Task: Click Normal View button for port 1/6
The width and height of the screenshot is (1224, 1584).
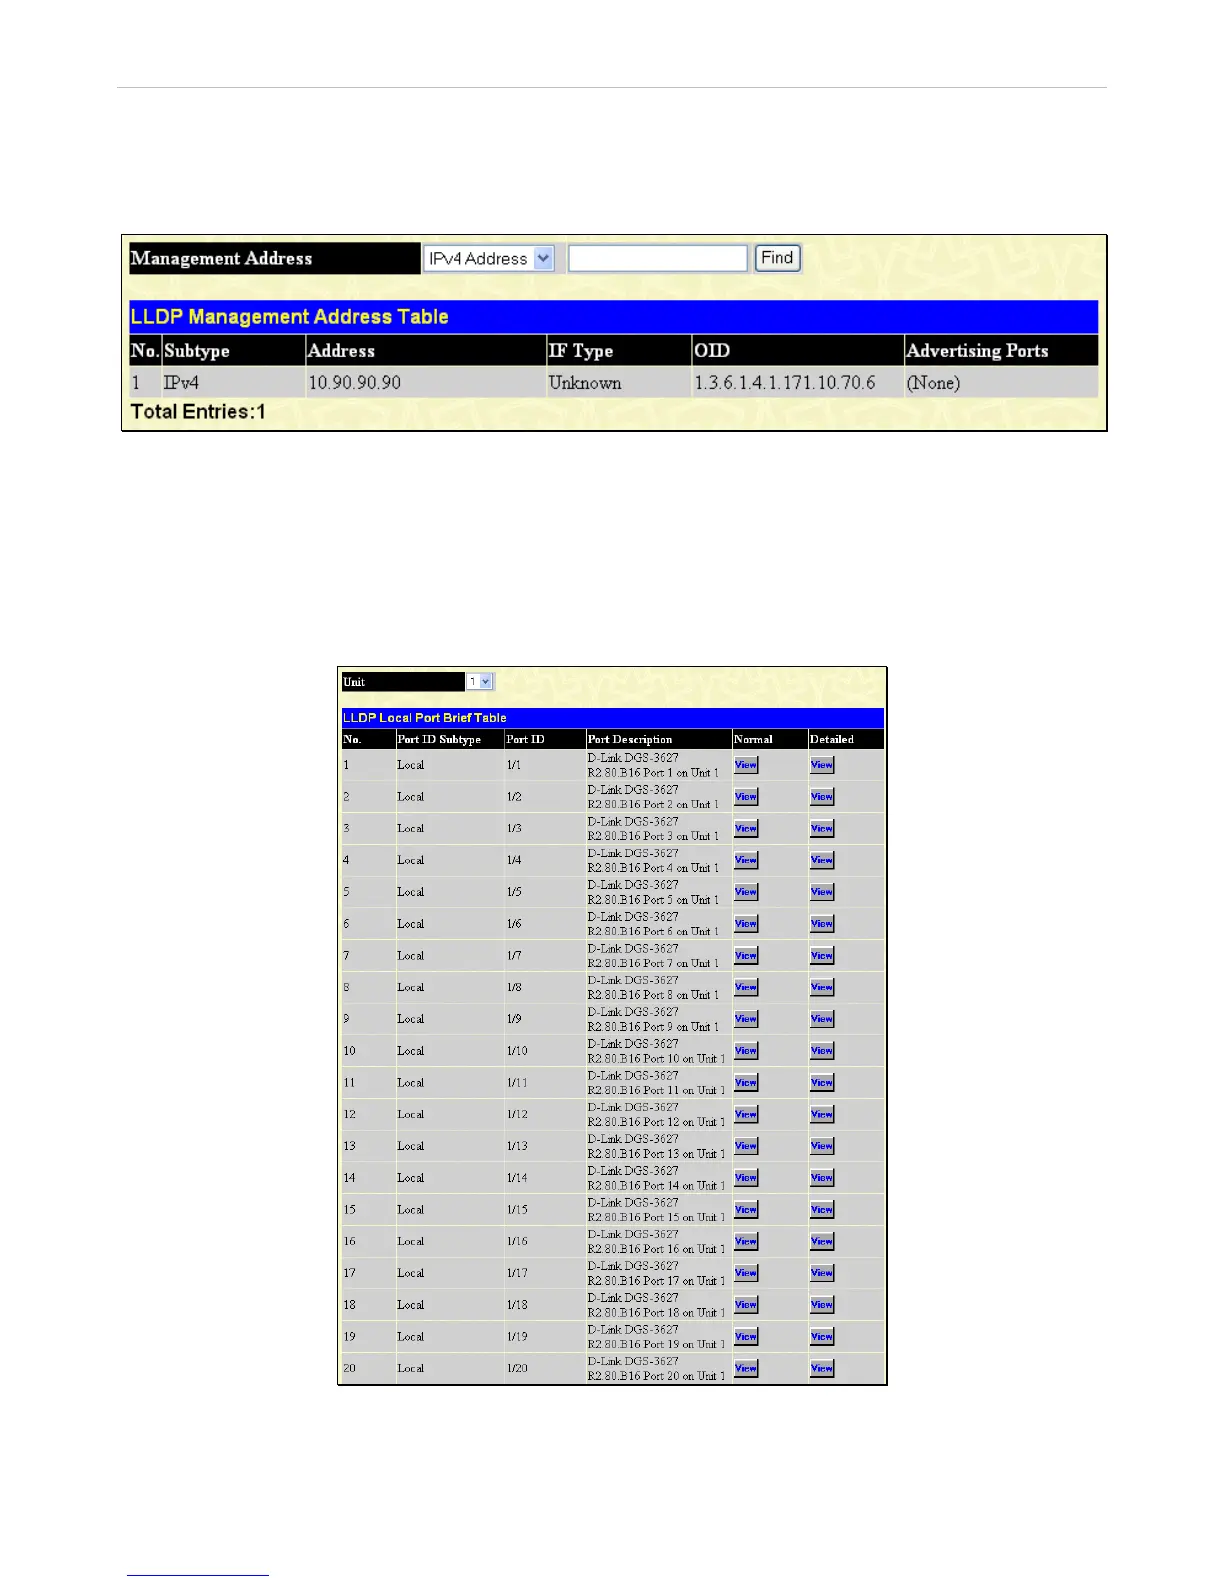Action: point(746,924)
